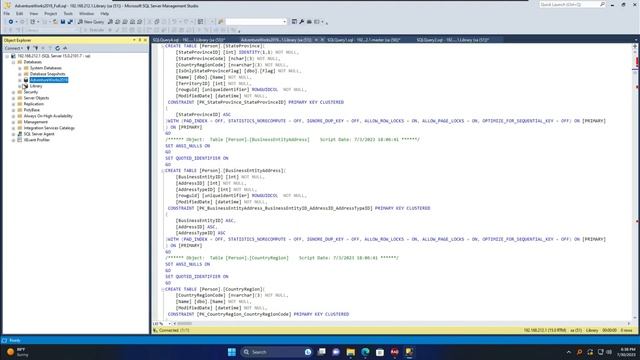Open the Project menu
640x360 pixels.
pyautogui.click(x=51, y=13)
